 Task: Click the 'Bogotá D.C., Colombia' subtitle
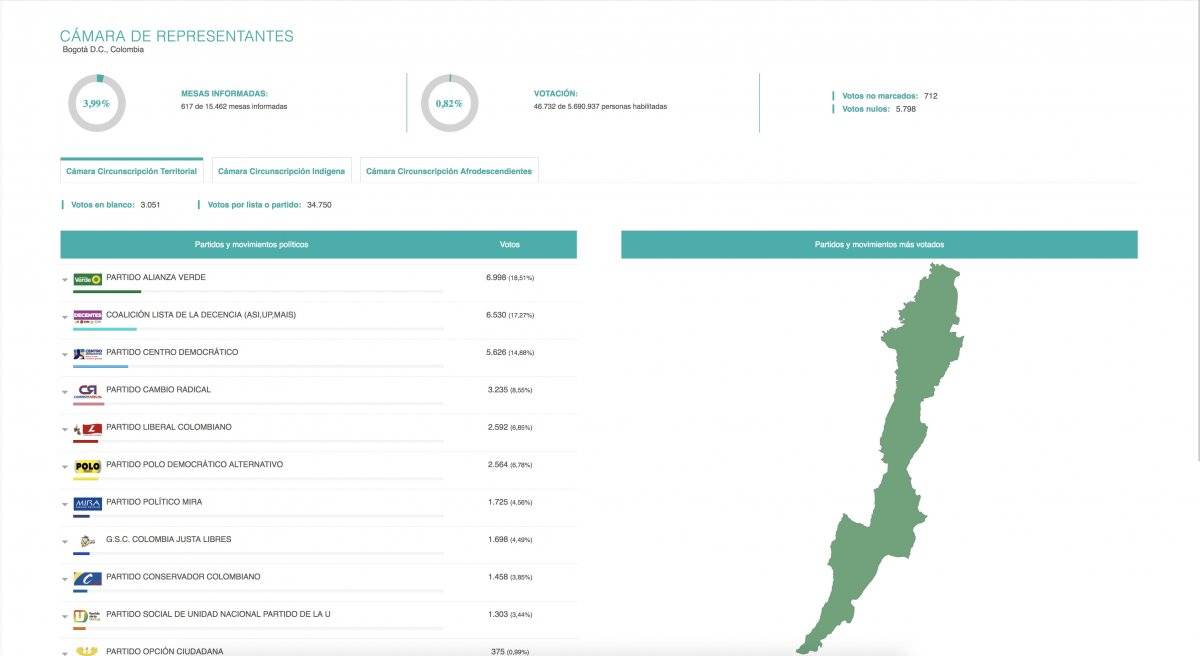point(103,49)
